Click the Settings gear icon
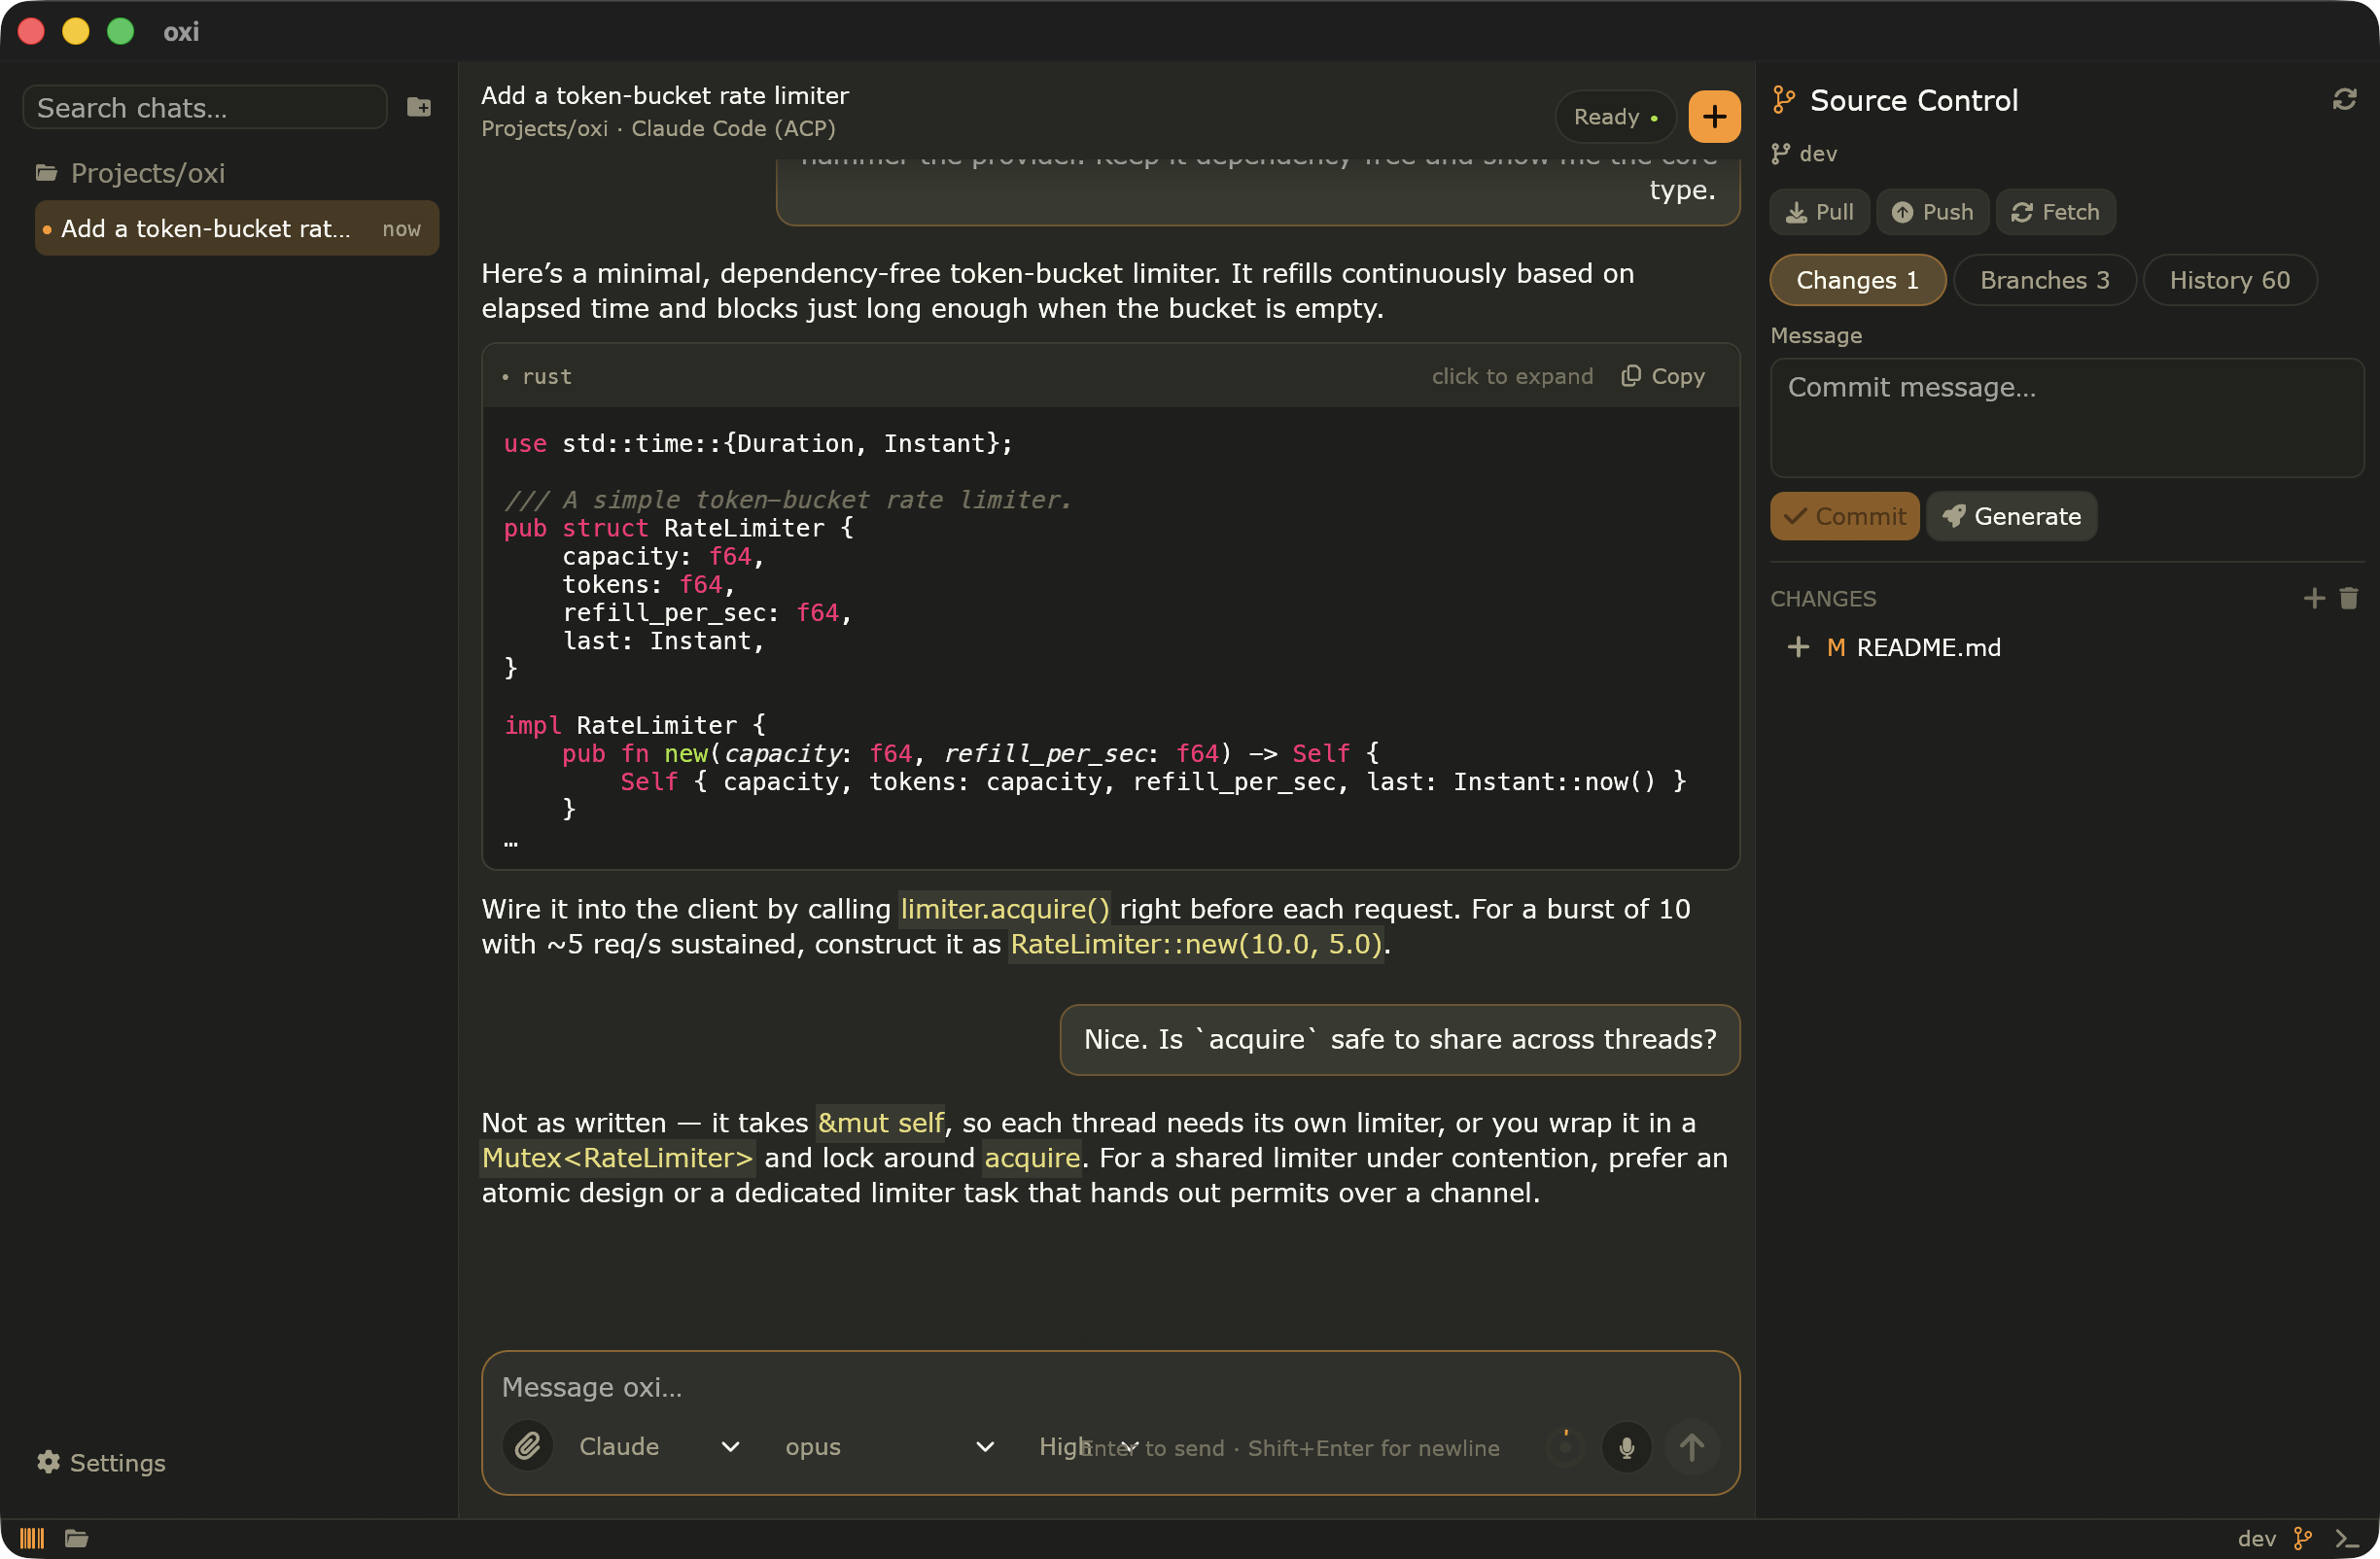2380x1559 pixels. [48, 1461]
